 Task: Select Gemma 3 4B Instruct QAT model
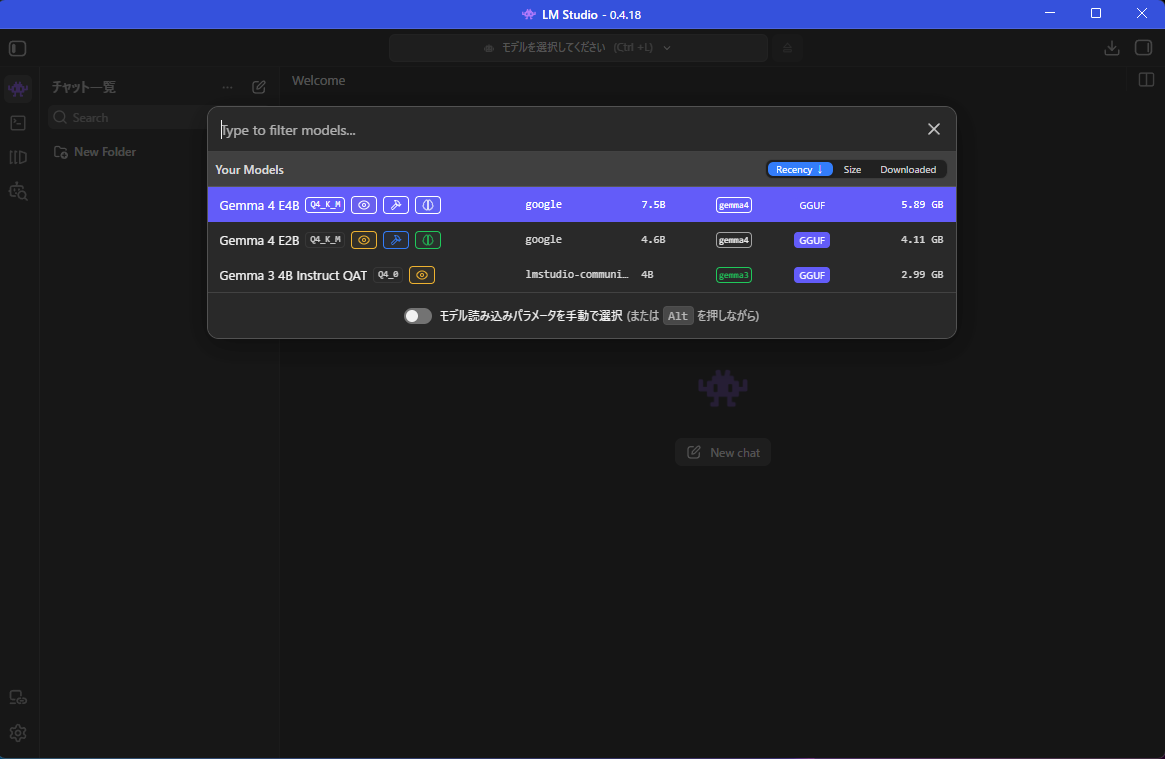tap(582, 274)
